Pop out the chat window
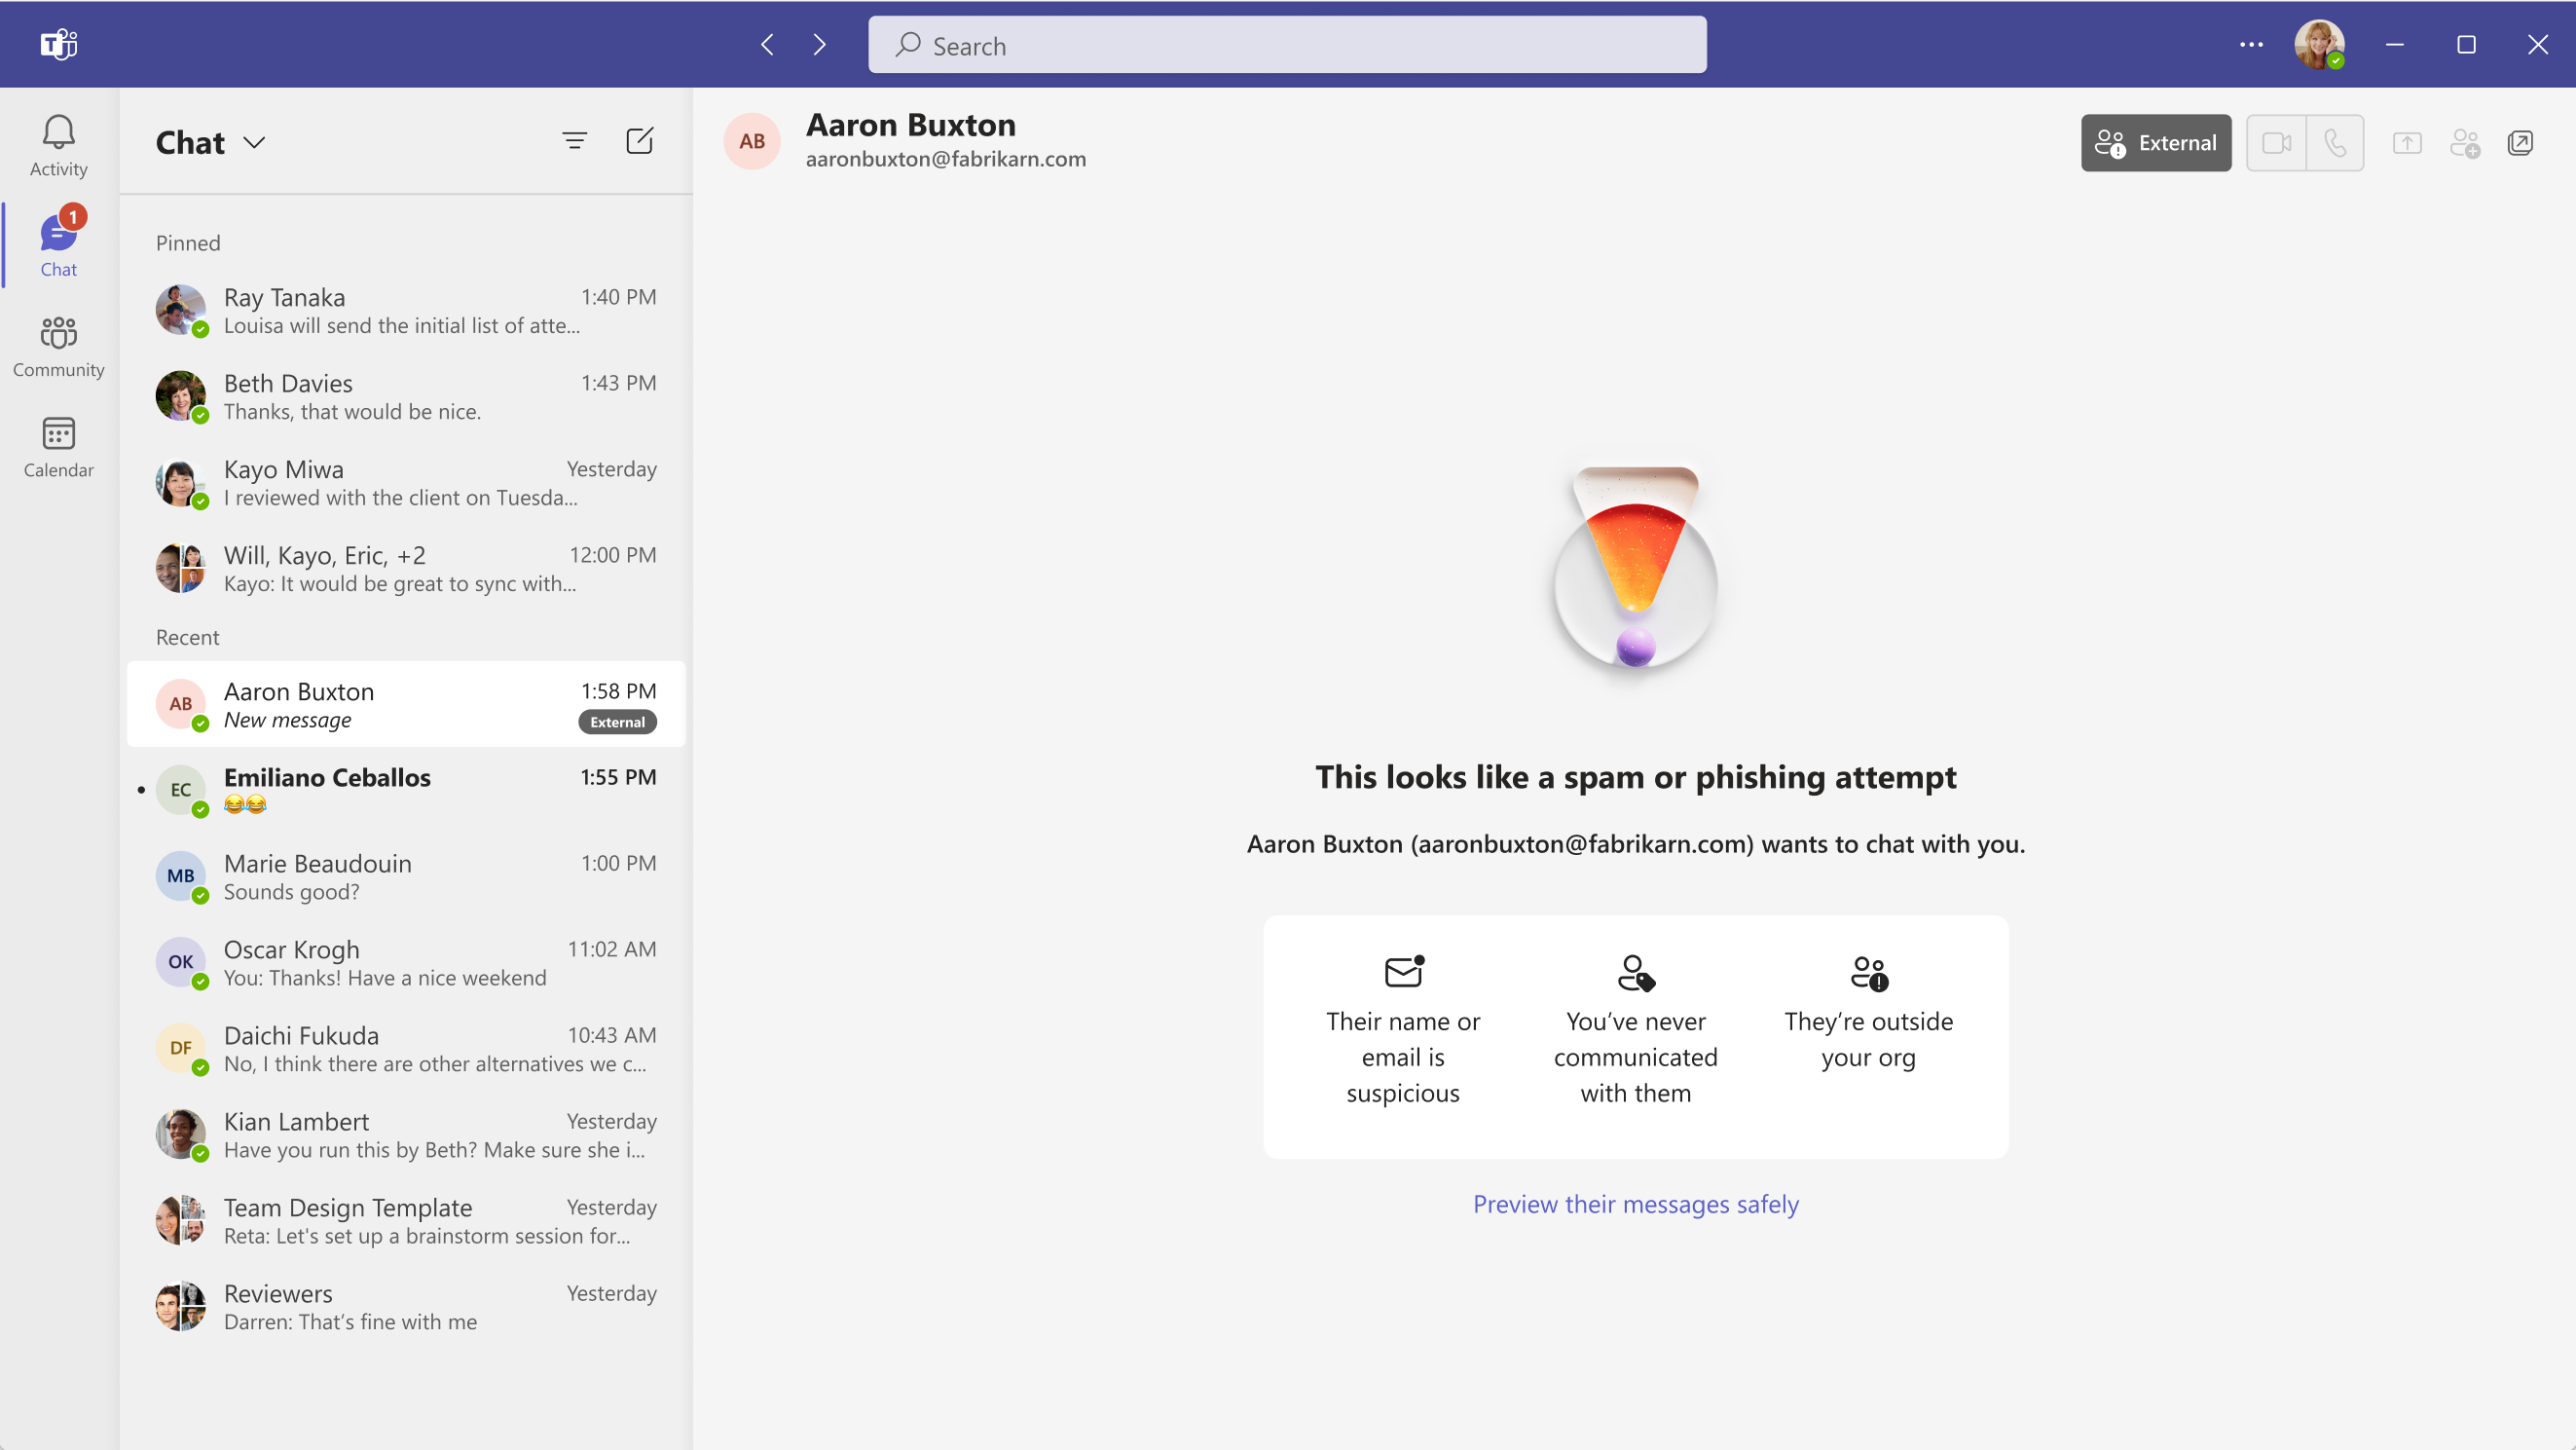 pyautogui.click(x=2520, y=143)
